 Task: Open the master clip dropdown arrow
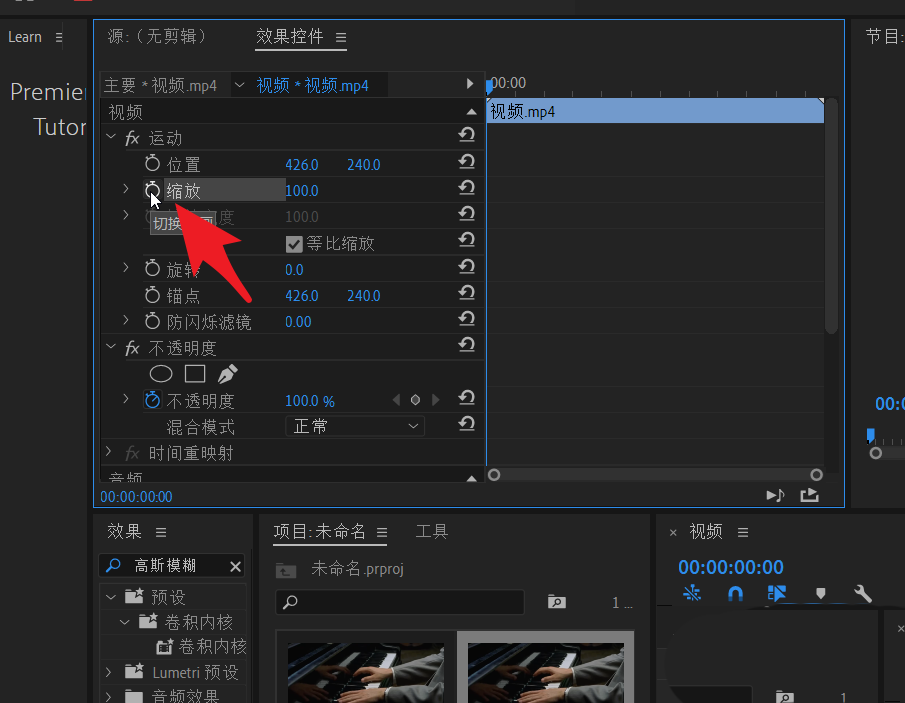click(240, 85)
